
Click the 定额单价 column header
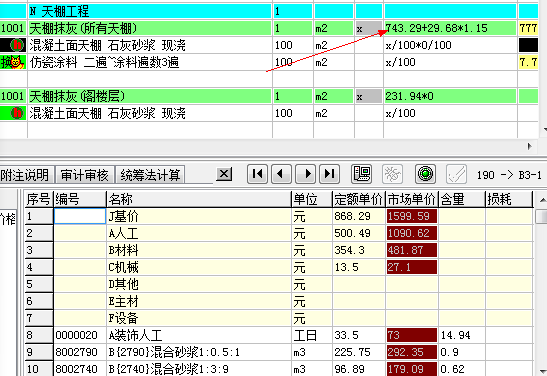pyautogui.click(x=359, y=199)
